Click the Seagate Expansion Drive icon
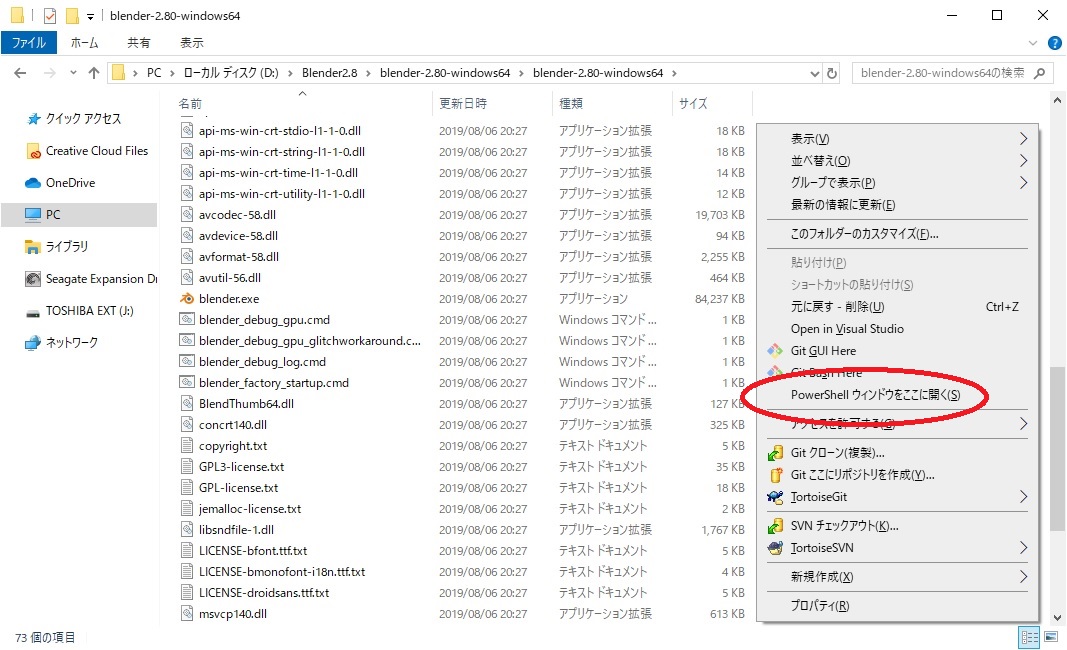 pyautogui.click(x=33, y=278)
